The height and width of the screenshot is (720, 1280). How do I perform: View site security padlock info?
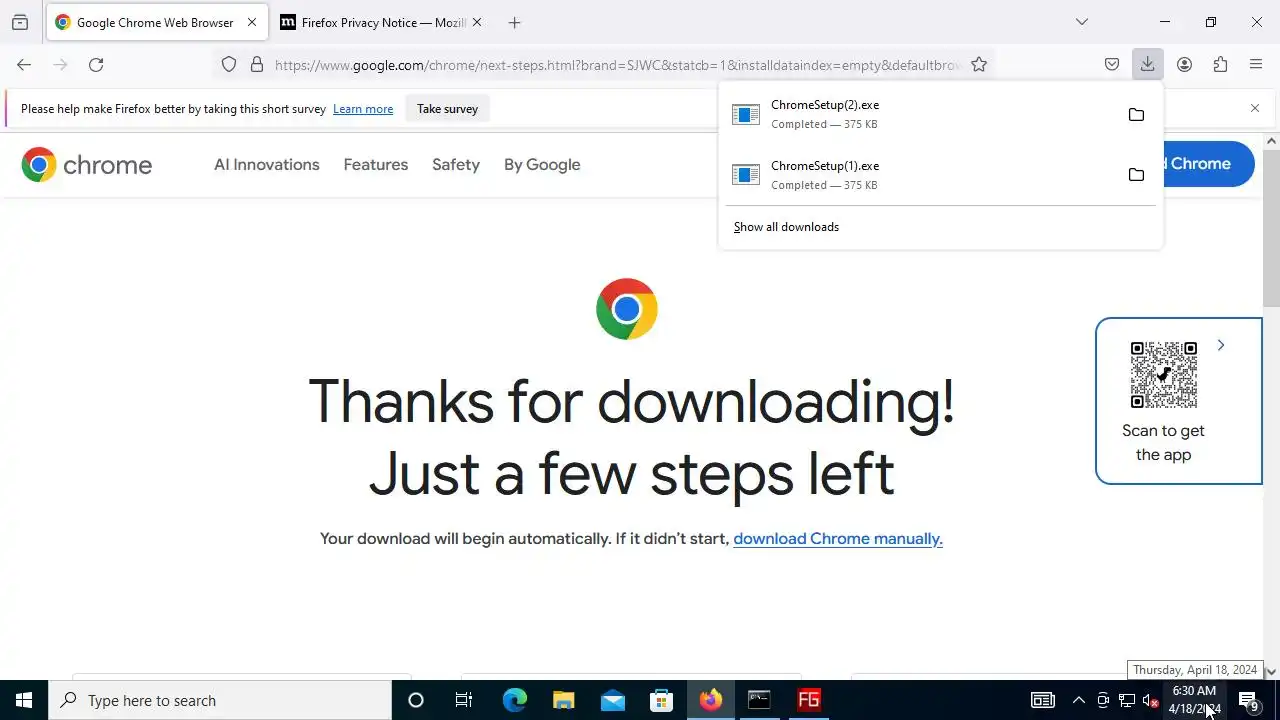pos(257,65)
